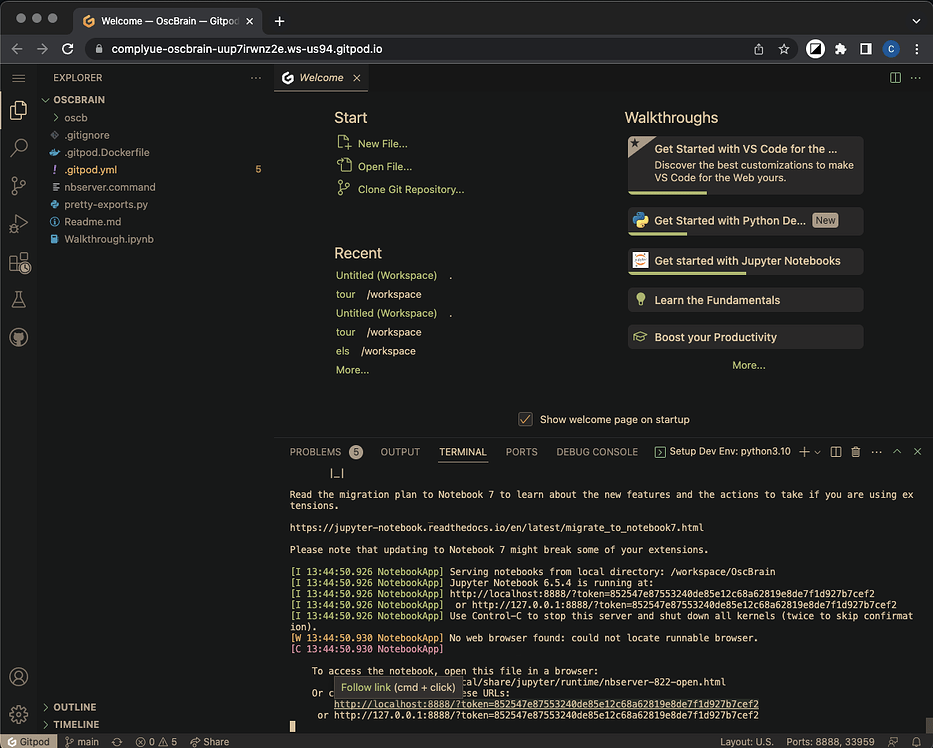Kill terminal using the trash icon

point(855,452)
